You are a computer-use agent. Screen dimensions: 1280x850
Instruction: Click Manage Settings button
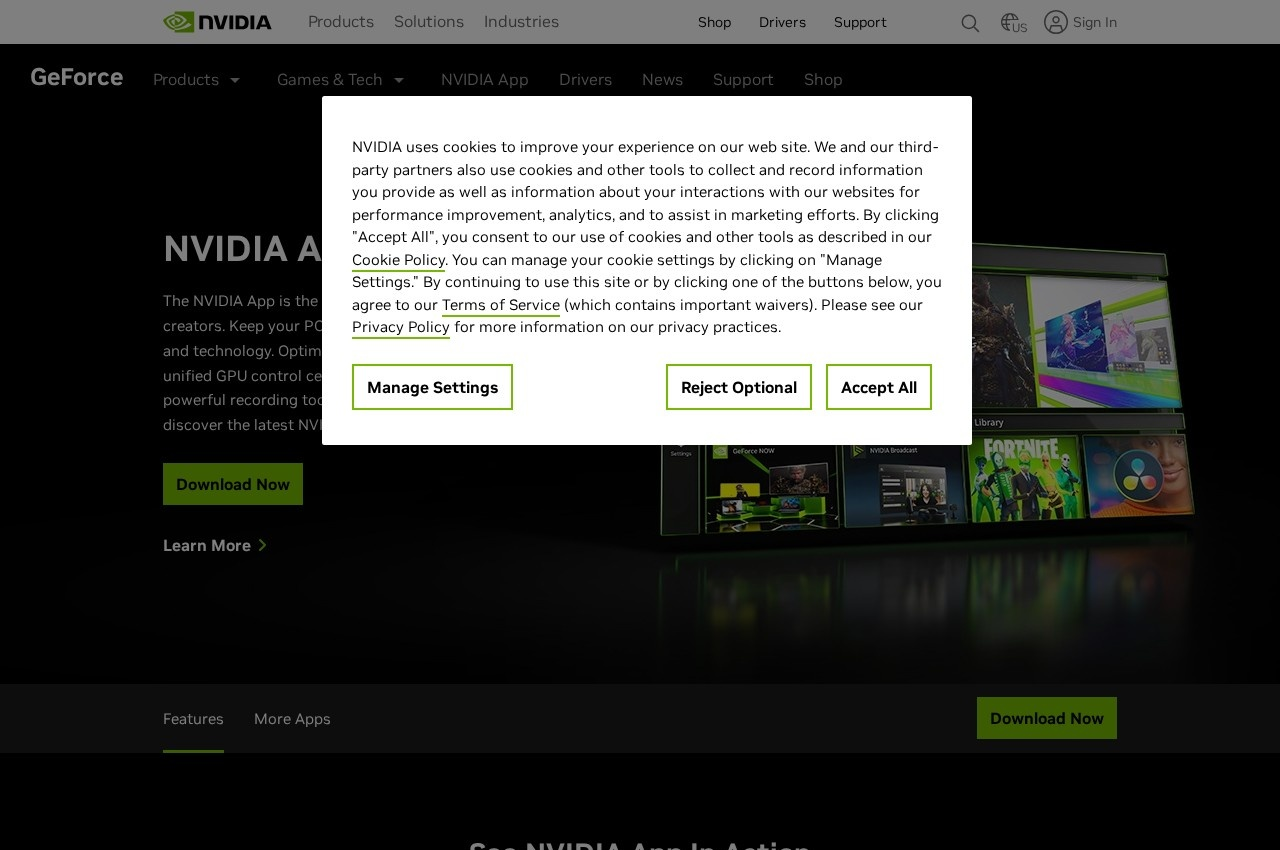[x=432, y=387]
